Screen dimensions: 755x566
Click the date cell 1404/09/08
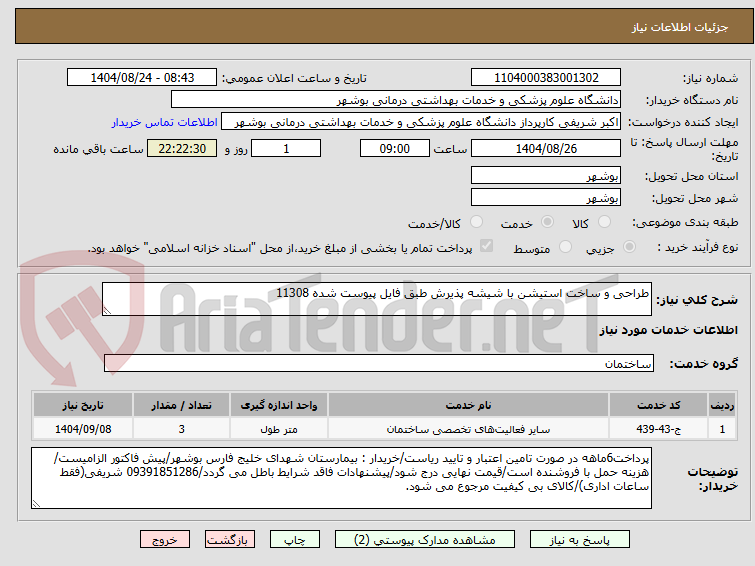tap(83, 429)
